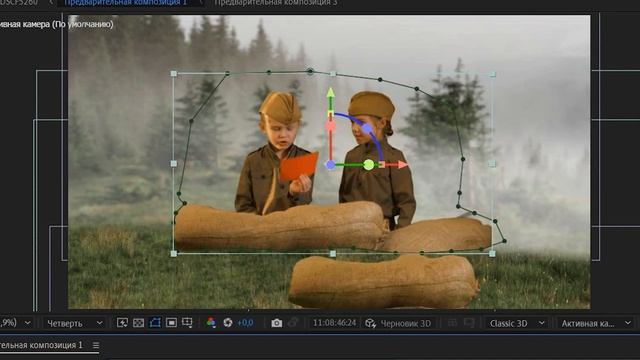The height and width of the screenshot is (360, 640).
Task: Open grid and guide options icon
Action: pyautogui.click(x=187, y=323)
